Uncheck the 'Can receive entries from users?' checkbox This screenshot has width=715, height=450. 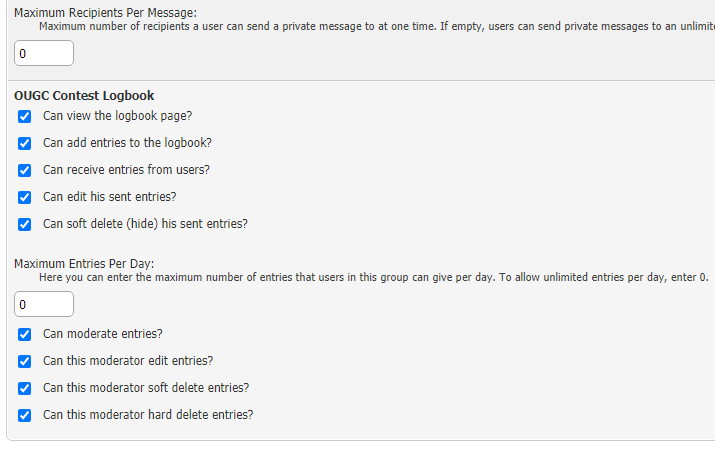tap(25, 170)
